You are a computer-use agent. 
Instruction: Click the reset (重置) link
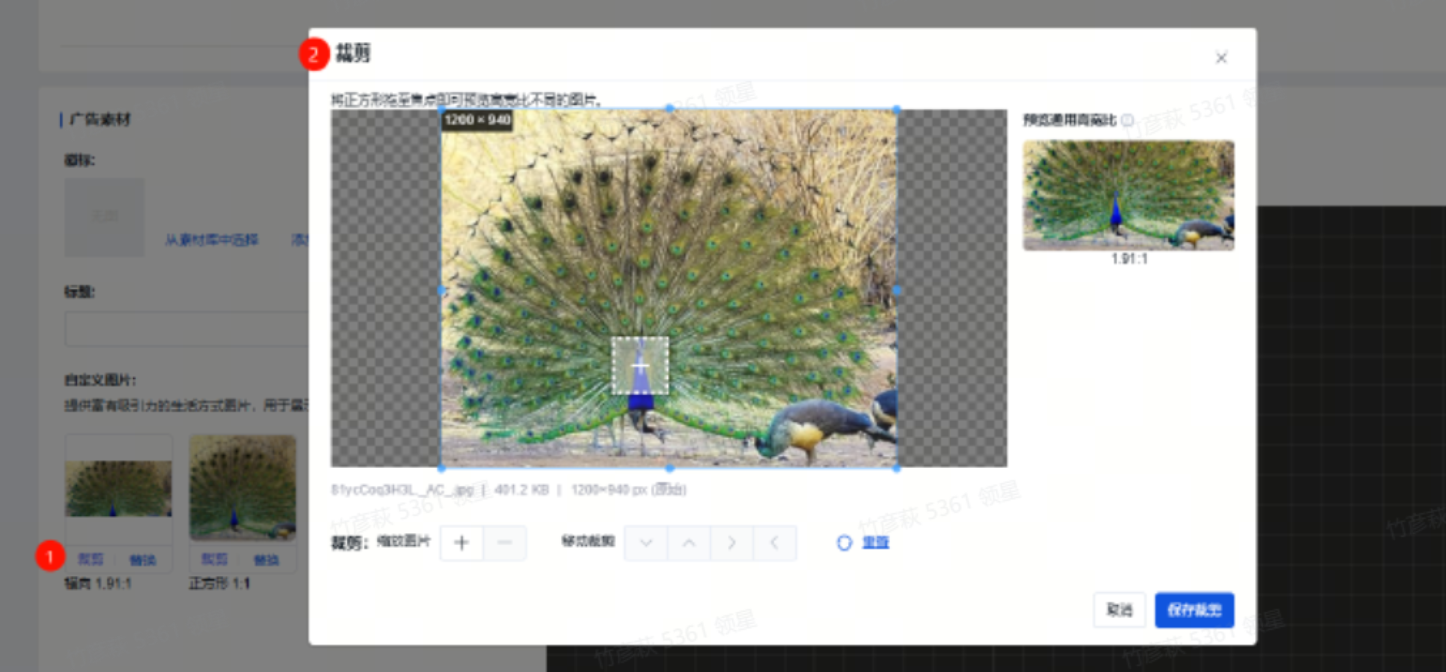pyautogui.click(x=875, y=543)
